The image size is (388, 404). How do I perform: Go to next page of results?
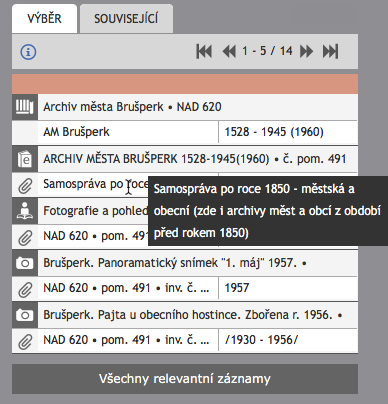306,52
